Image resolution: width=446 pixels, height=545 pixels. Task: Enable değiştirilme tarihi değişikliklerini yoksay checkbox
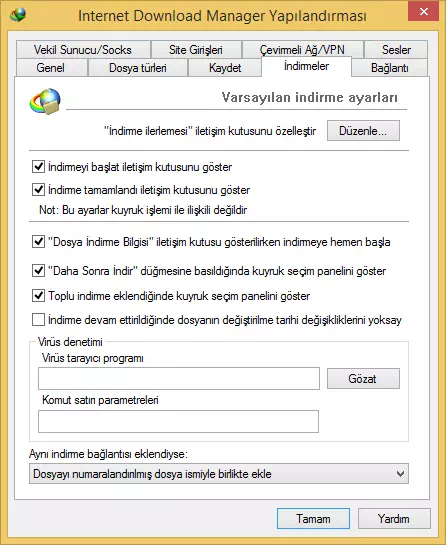[x=38, y=319]
